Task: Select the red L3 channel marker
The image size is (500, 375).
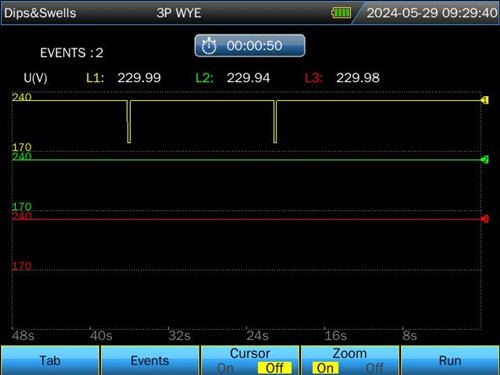Action: pyautogui.click(x=485, y=219)
